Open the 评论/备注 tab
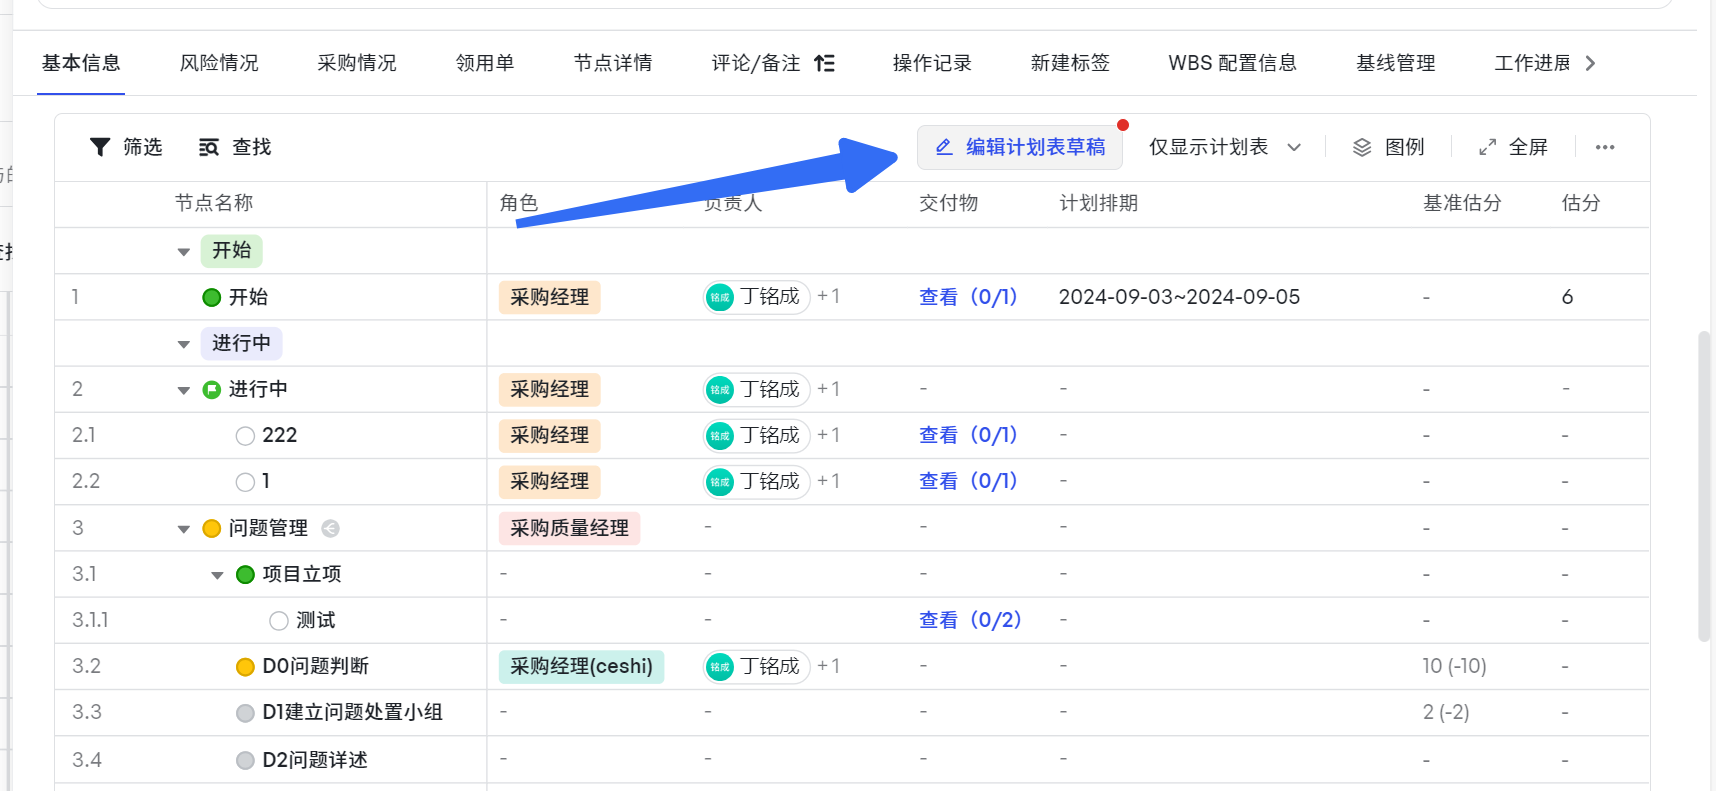Screen dimensions: 1716x791 [x=756, y=63]
